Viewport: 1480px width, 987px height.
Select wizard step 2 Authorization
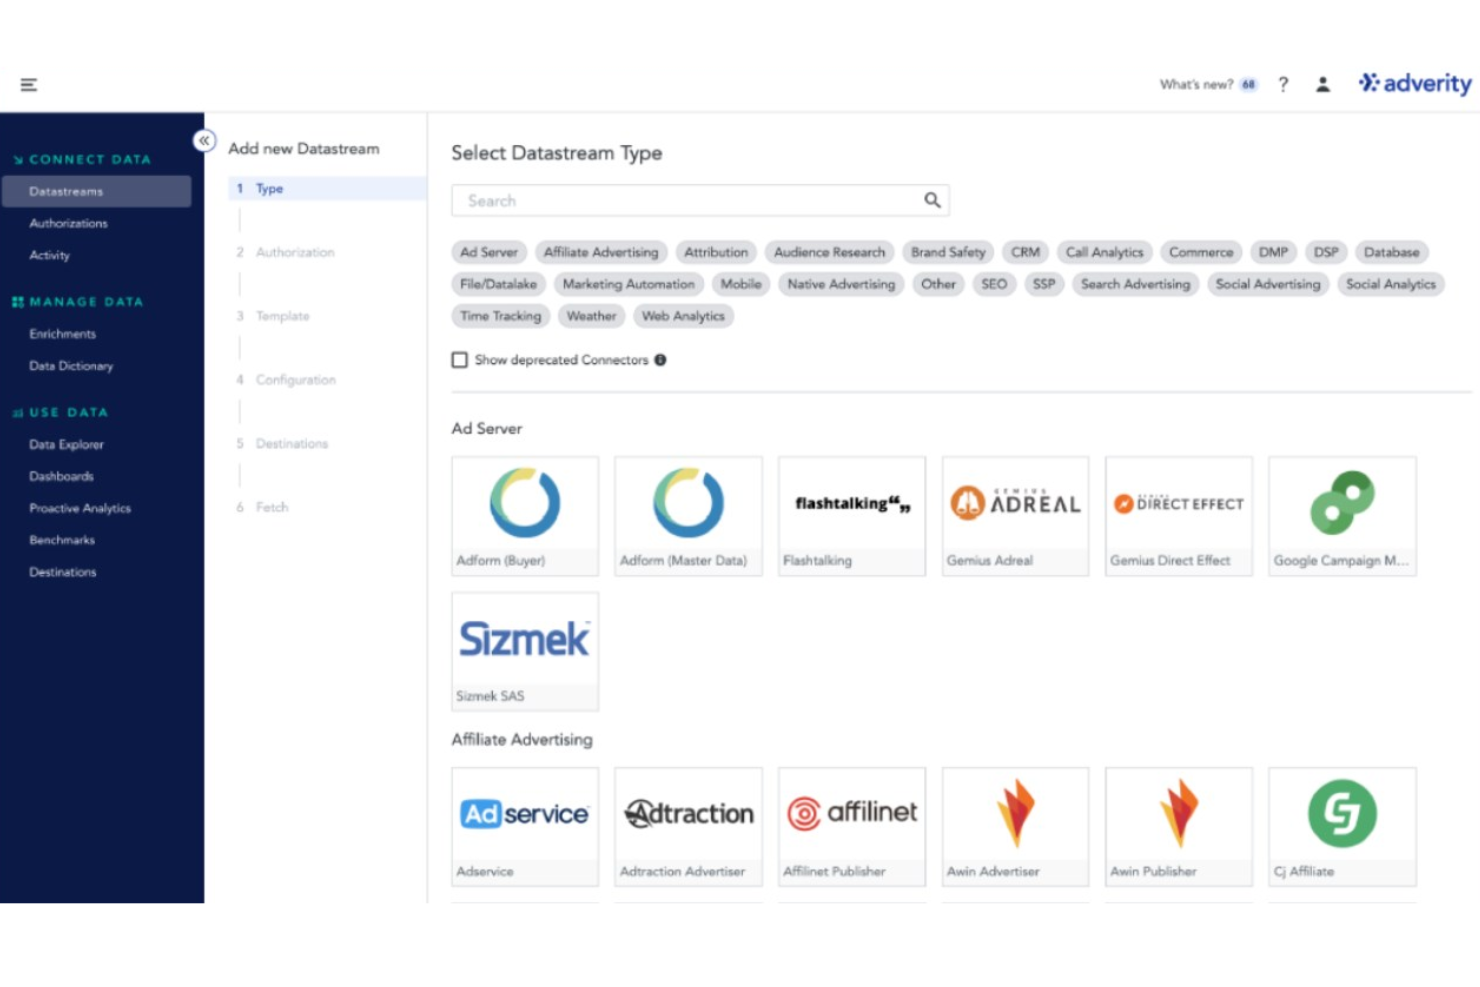[x=286, y=252]
